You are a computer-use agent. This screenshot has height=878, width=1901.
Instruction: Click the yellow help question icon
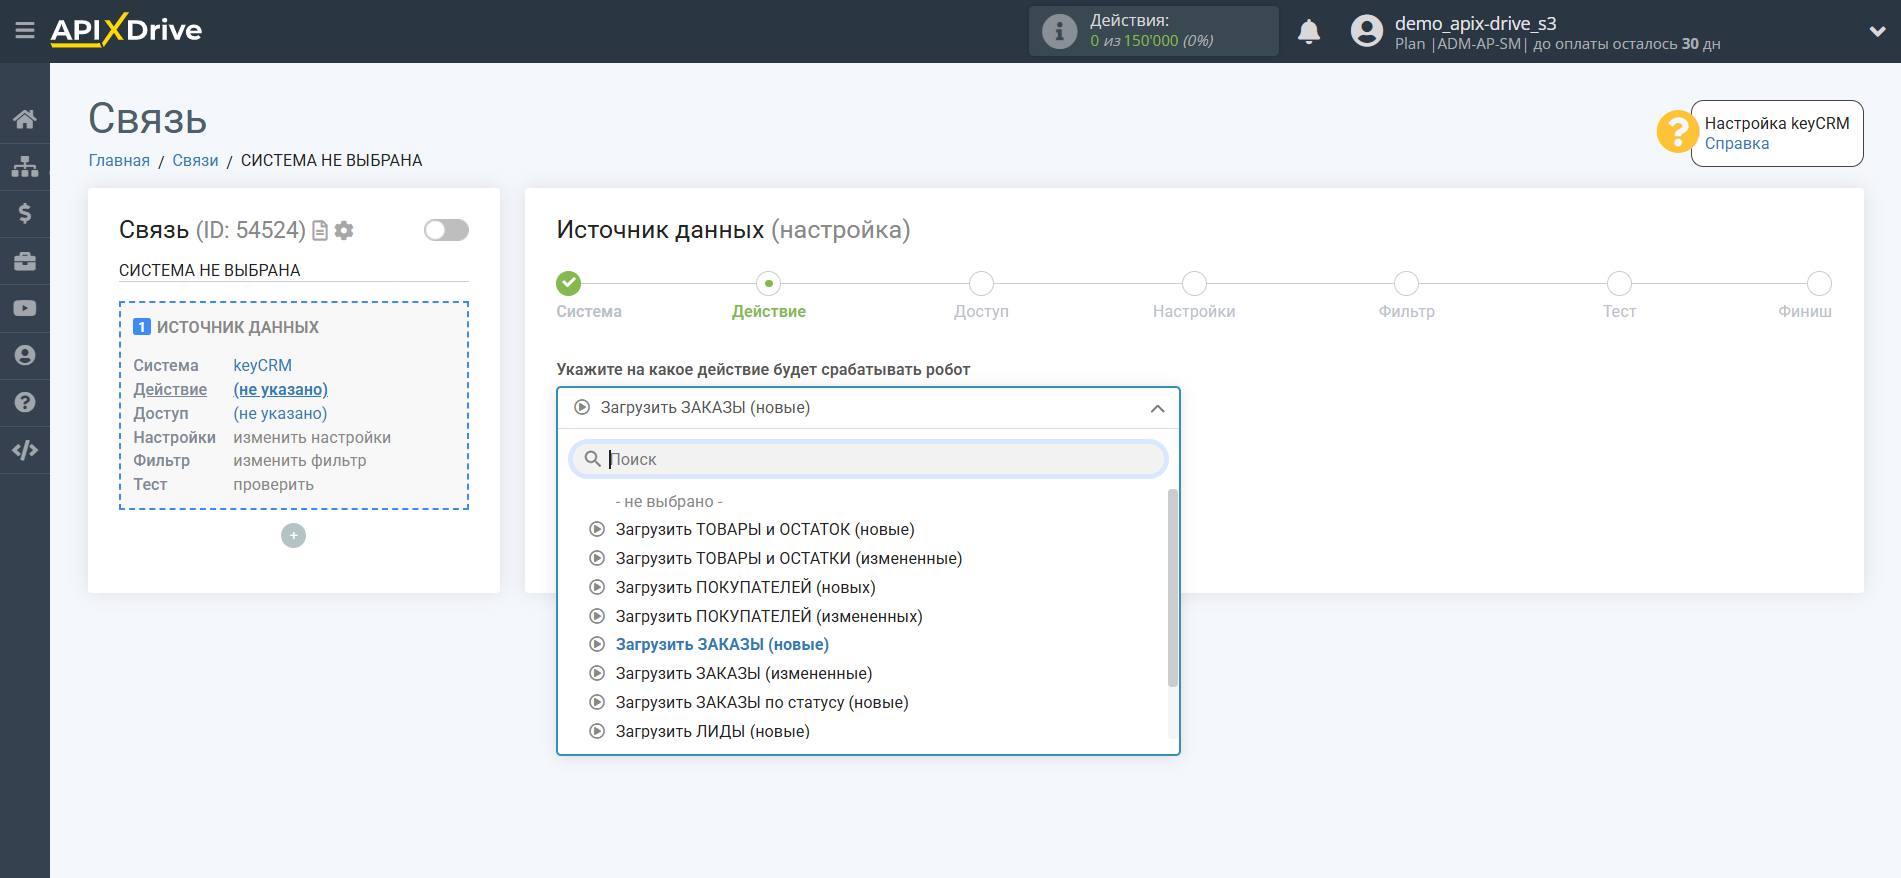coord(1677,131)
